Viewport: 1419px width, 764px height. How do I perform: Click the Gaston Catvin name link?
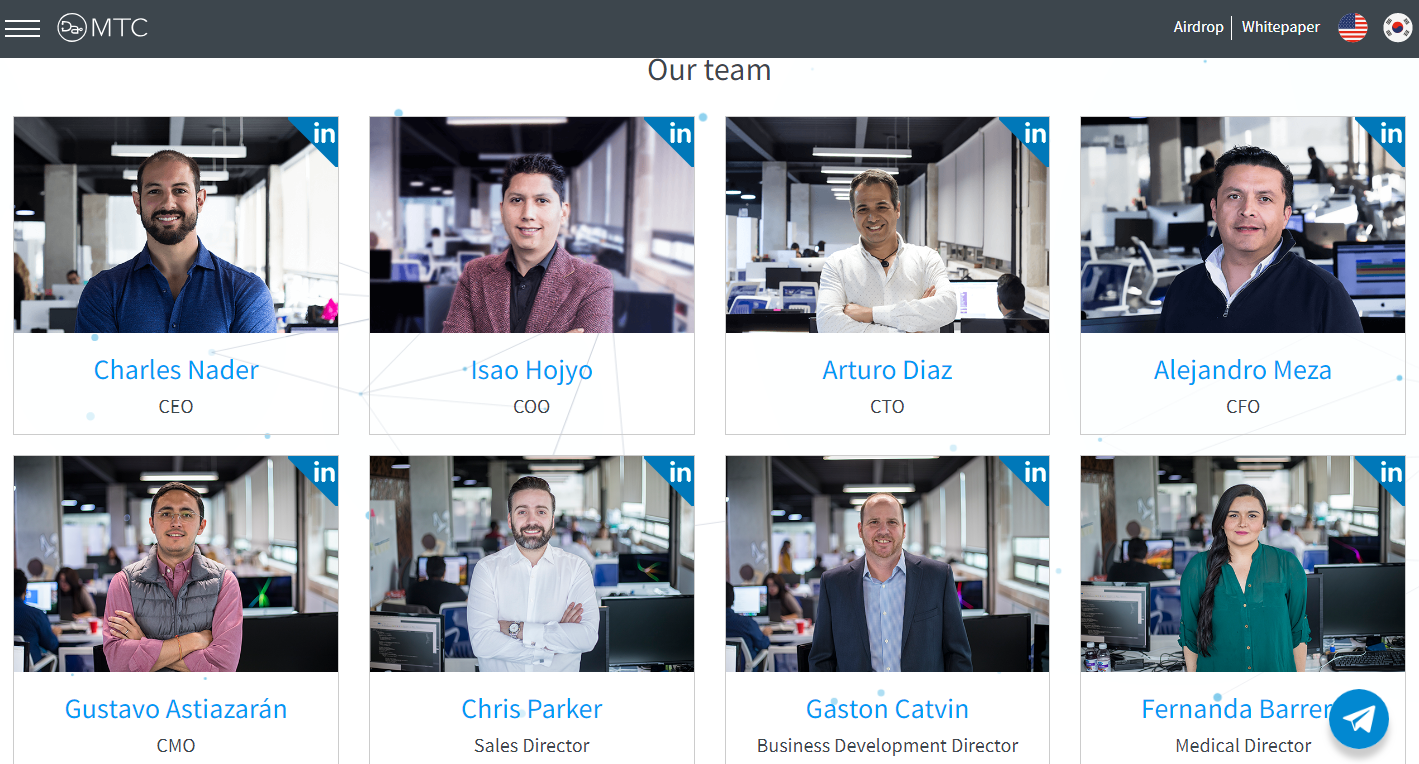887,709
